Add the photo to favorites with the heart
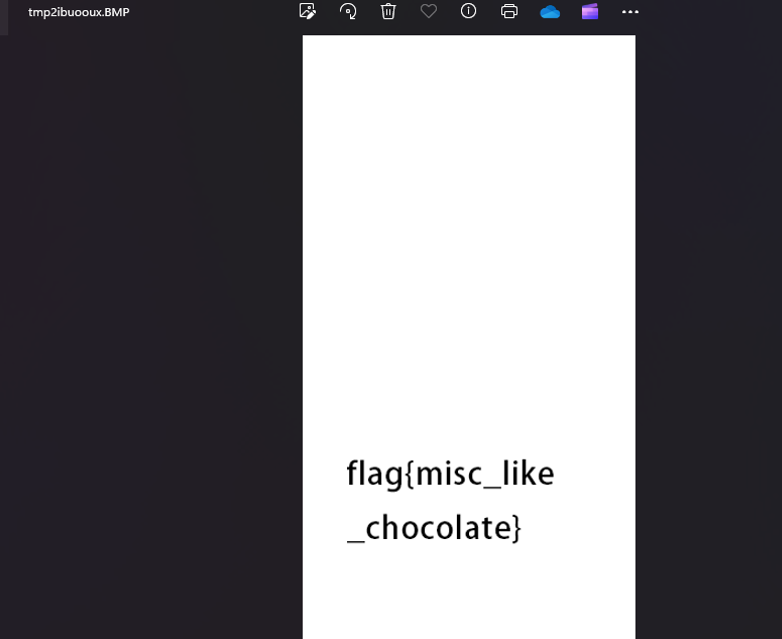Image resolution: width=782 pixels, height=639 pixels. (428, 11)
